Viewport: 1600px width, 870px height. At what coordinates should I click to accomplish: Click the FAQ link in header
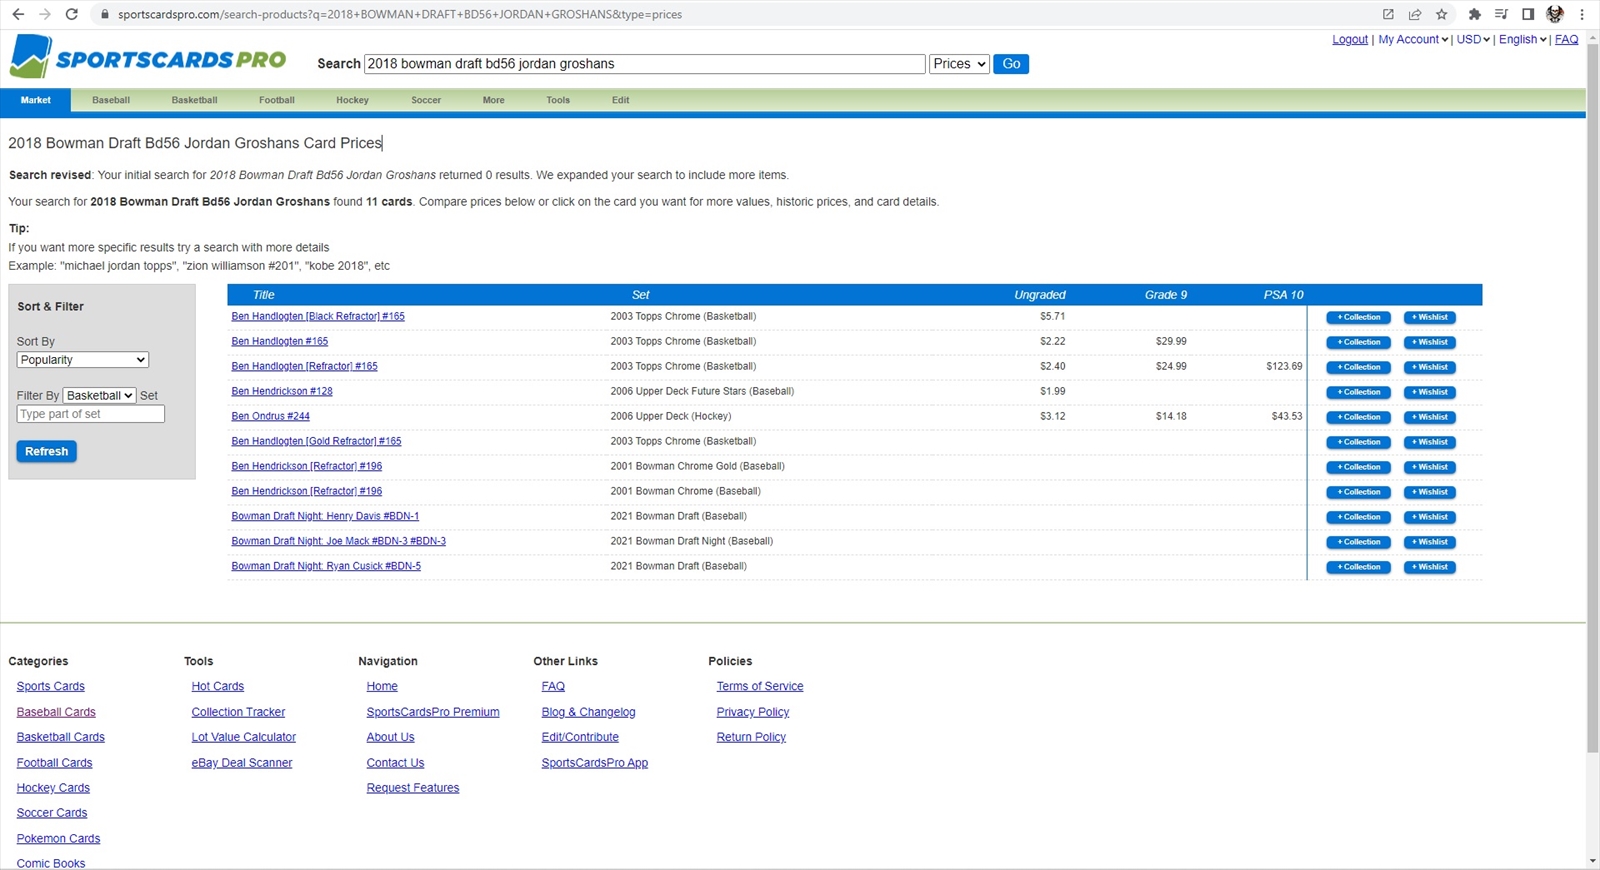[1567, 40]
